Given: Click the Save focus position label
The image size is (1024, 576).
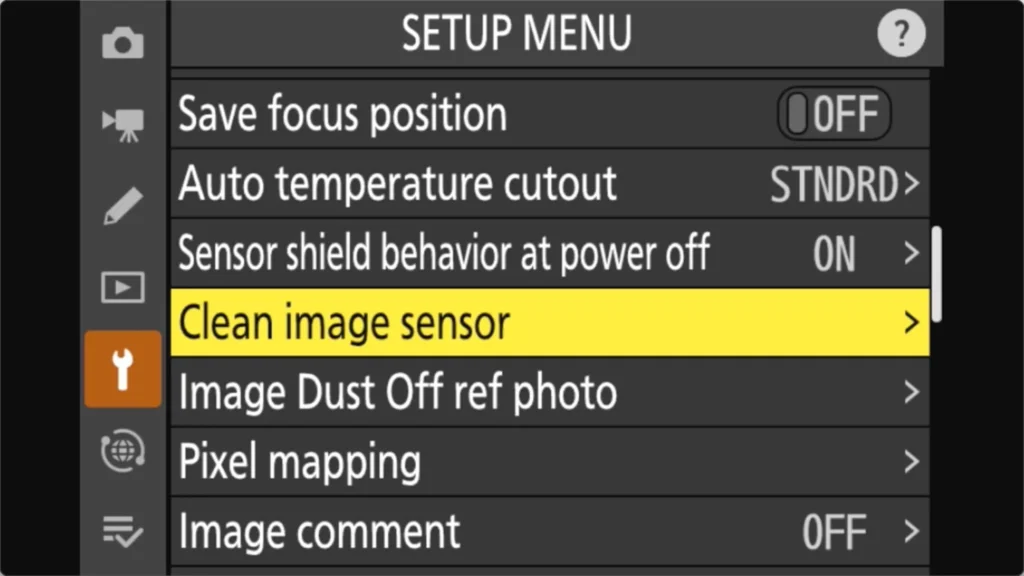Looking at the screenshot, I should pyautogui.click(x=342, y=115).
